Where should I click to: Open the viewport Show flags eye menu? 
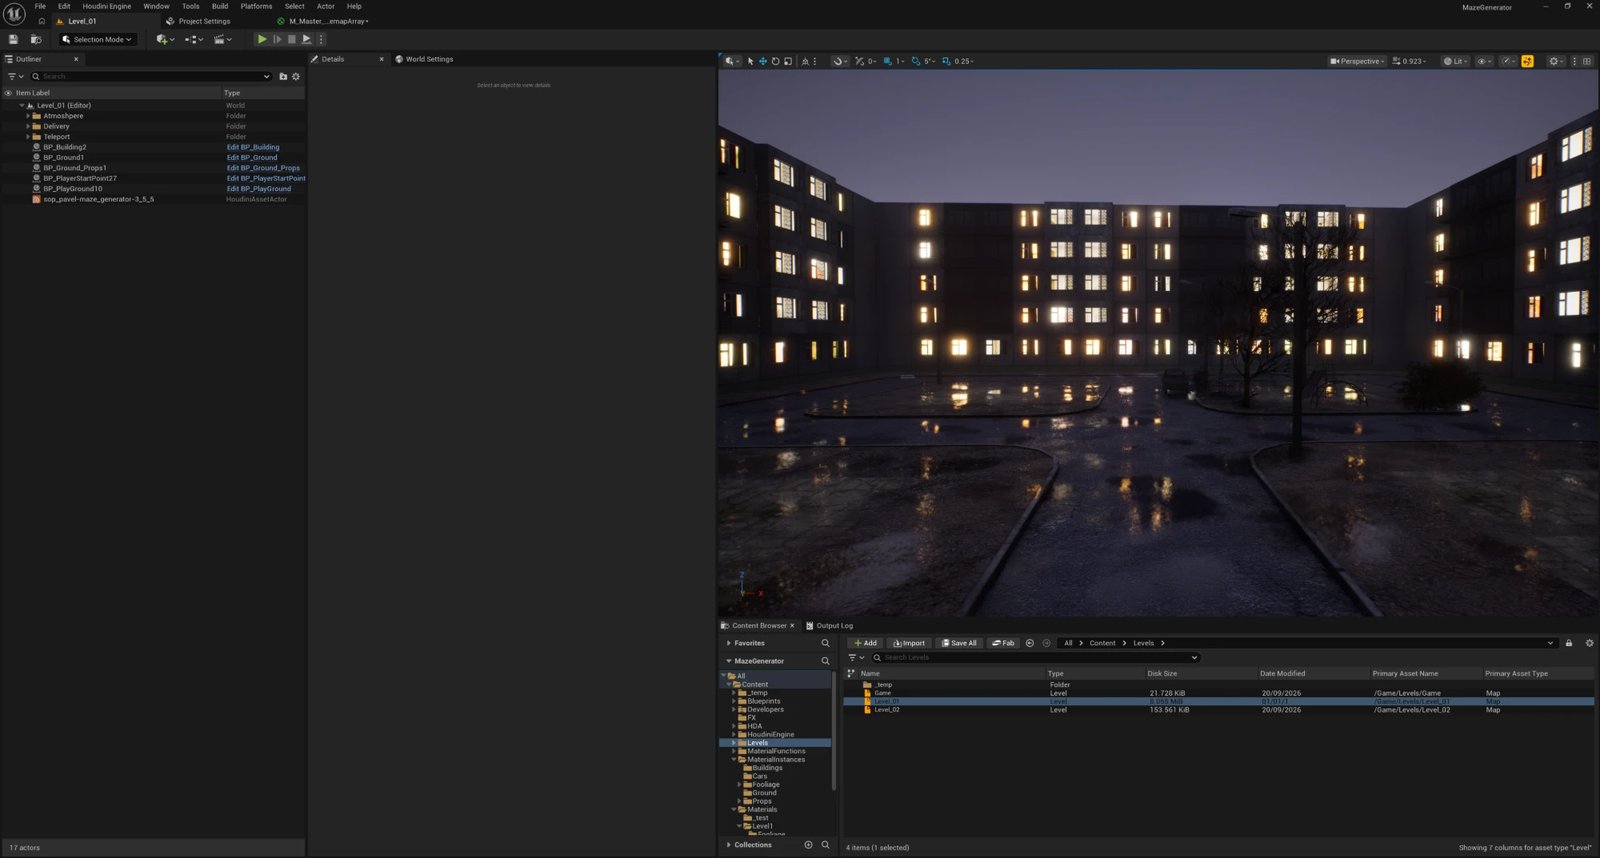coord(1484,61)
